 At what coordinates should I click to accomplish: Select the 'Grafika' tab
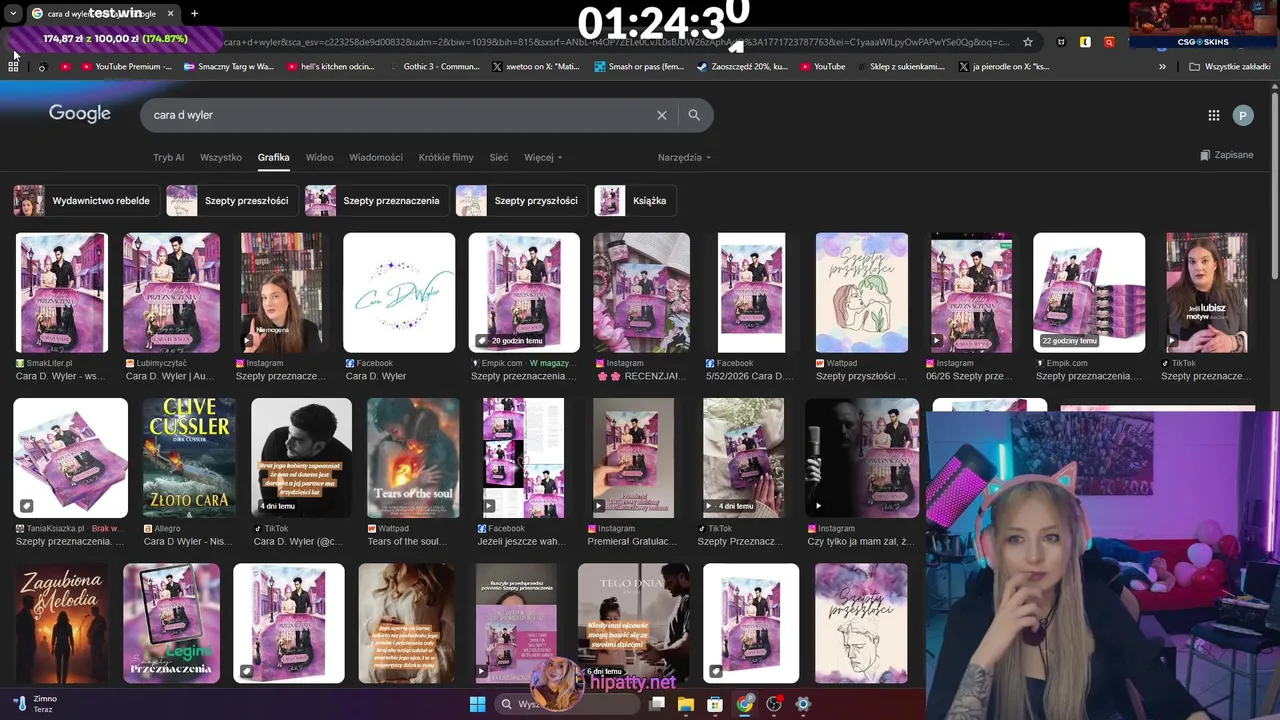coord(273,158)
